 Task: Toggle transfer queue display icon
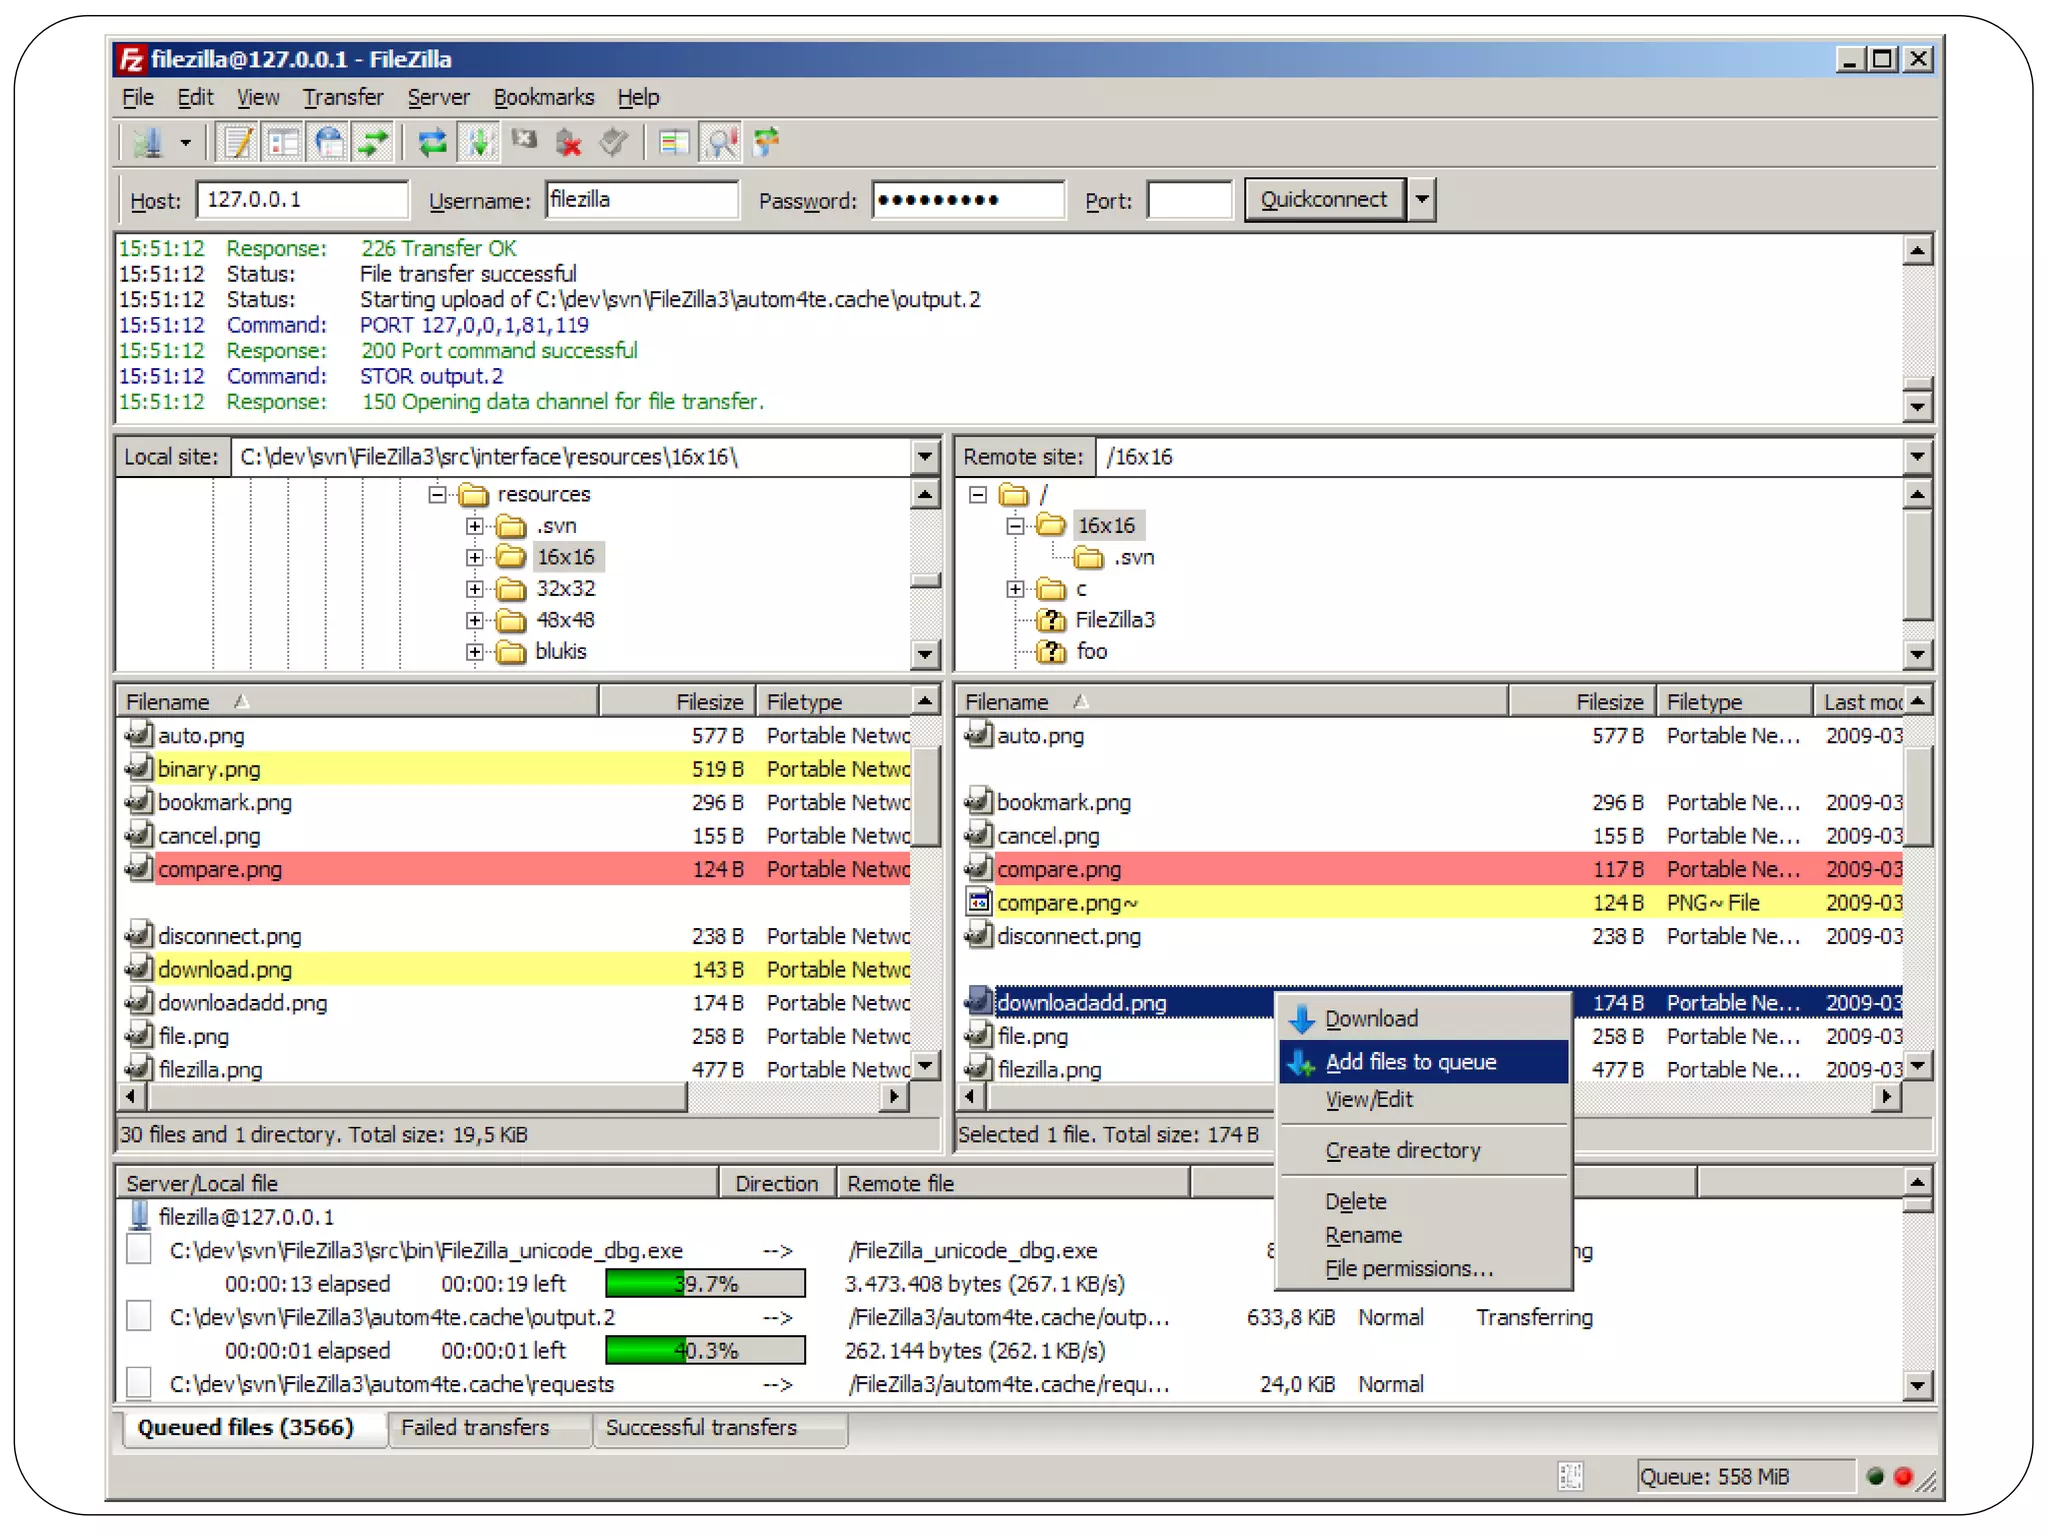pos(374,143)
